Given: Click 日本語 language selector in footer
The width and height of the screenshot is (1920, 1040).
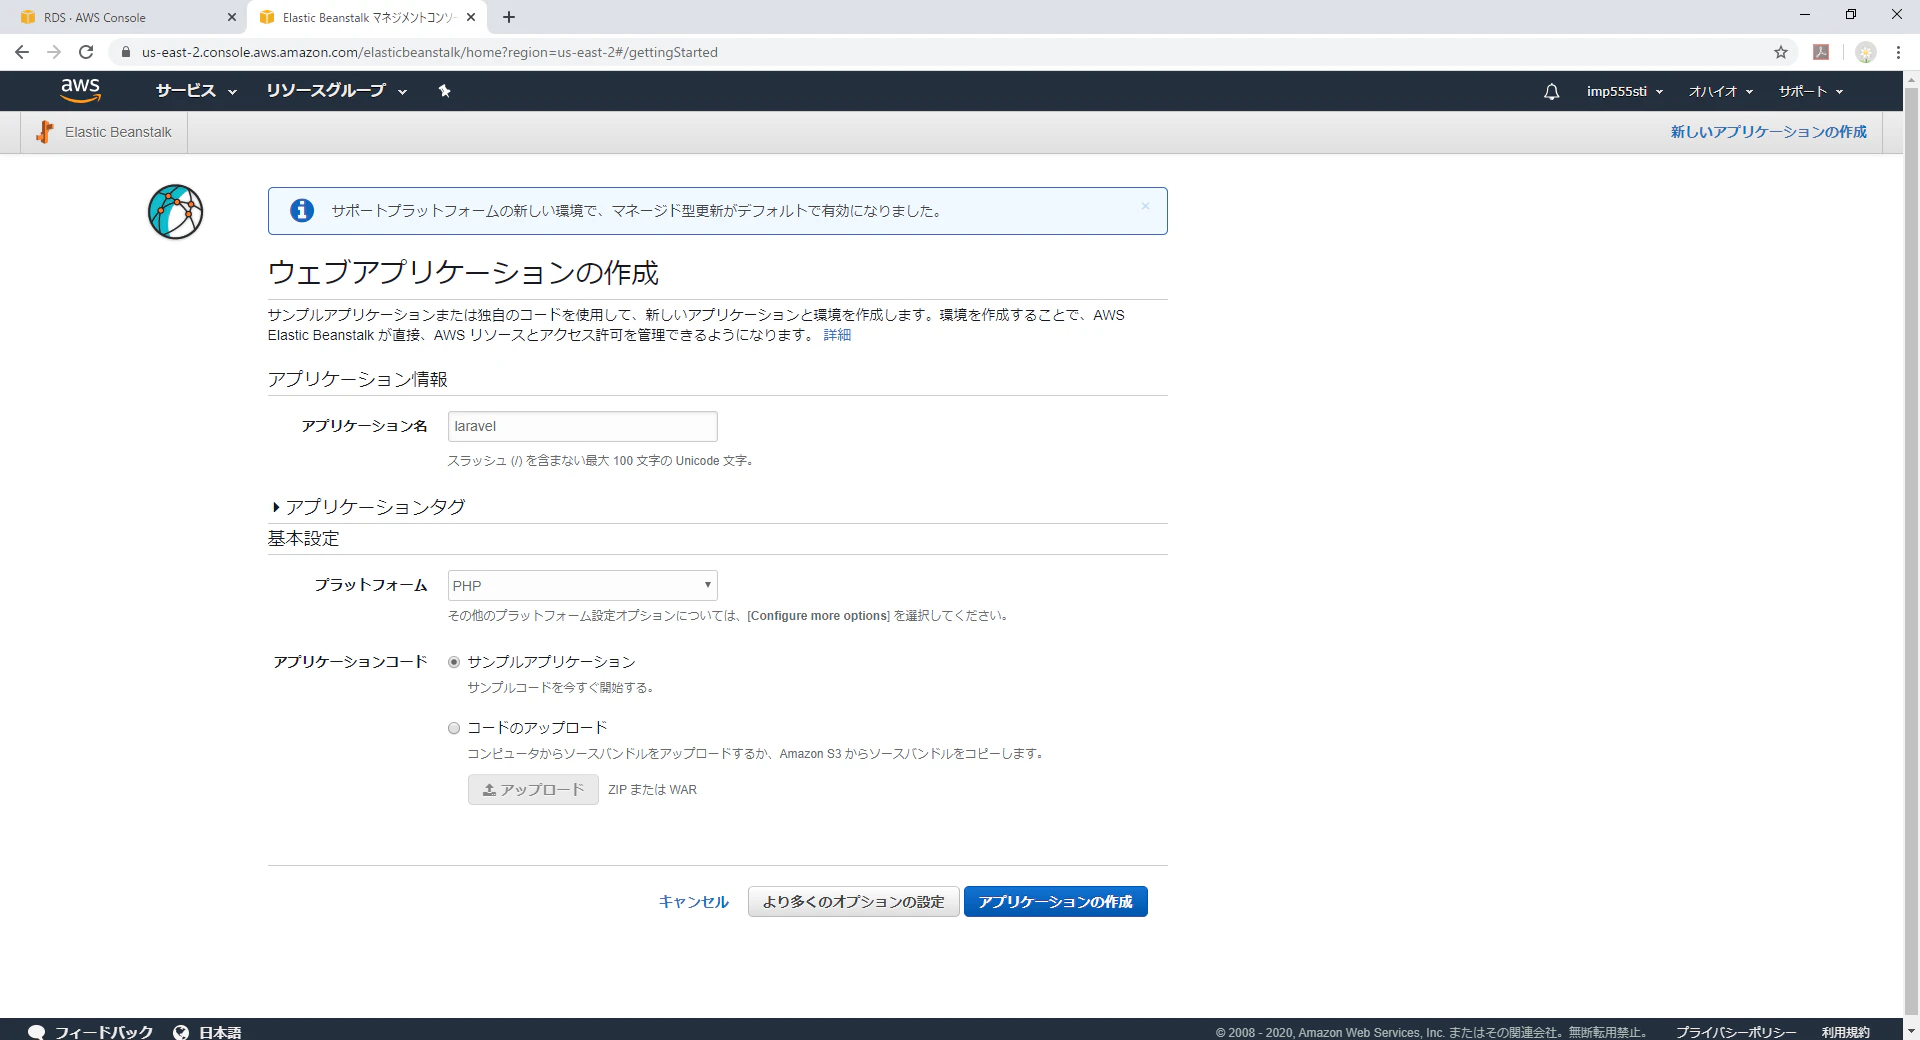Looking at the screenshot, I should pyautogui.click(x=220, y=1032).
